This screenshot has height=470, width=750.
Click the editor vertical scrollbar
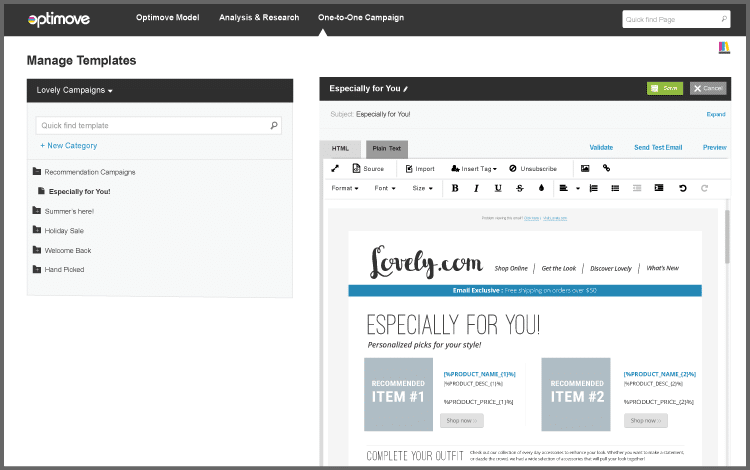coord(728,237)
